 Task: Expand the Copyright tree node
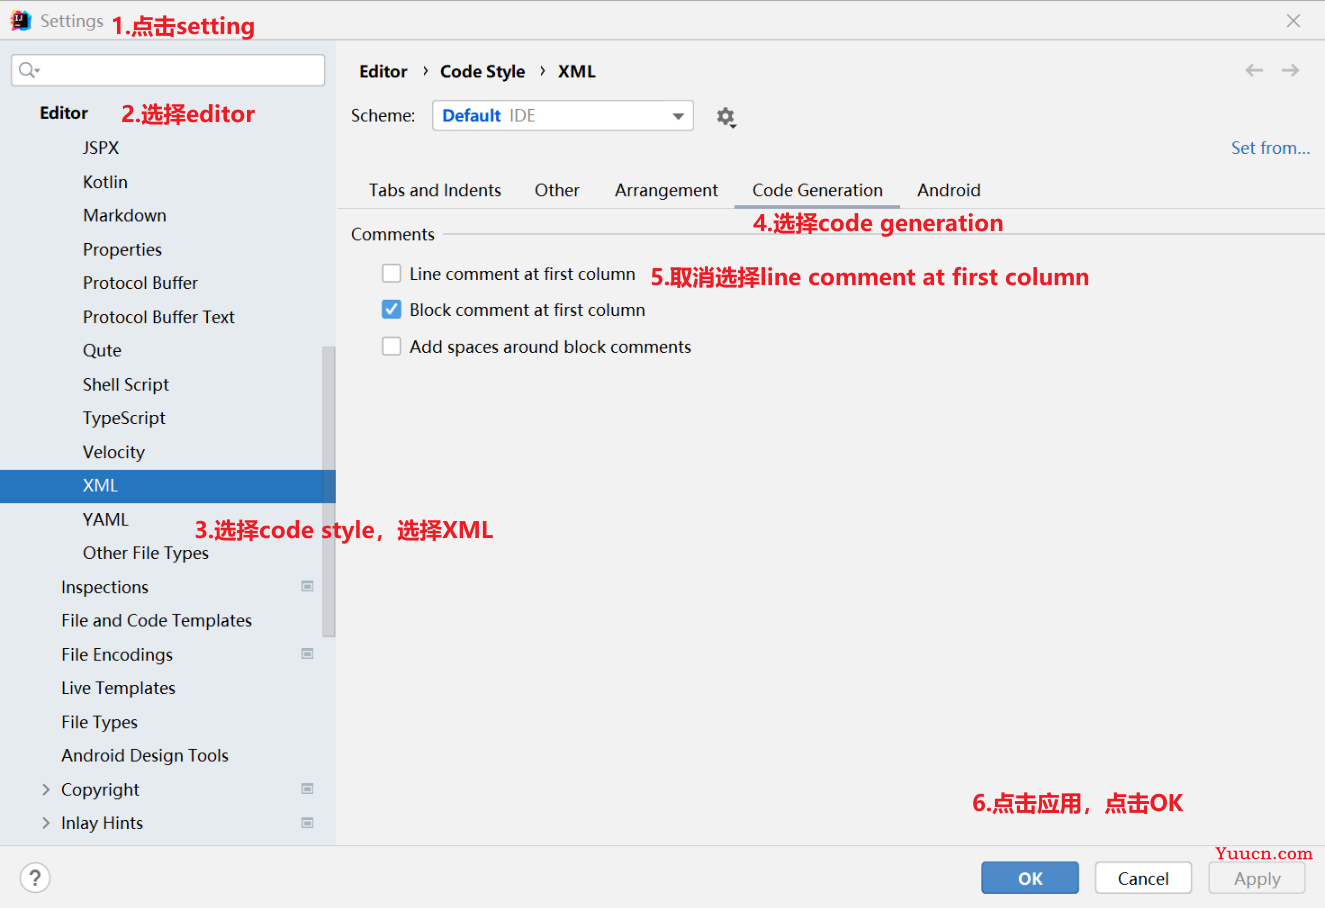(x=46, y=790)
